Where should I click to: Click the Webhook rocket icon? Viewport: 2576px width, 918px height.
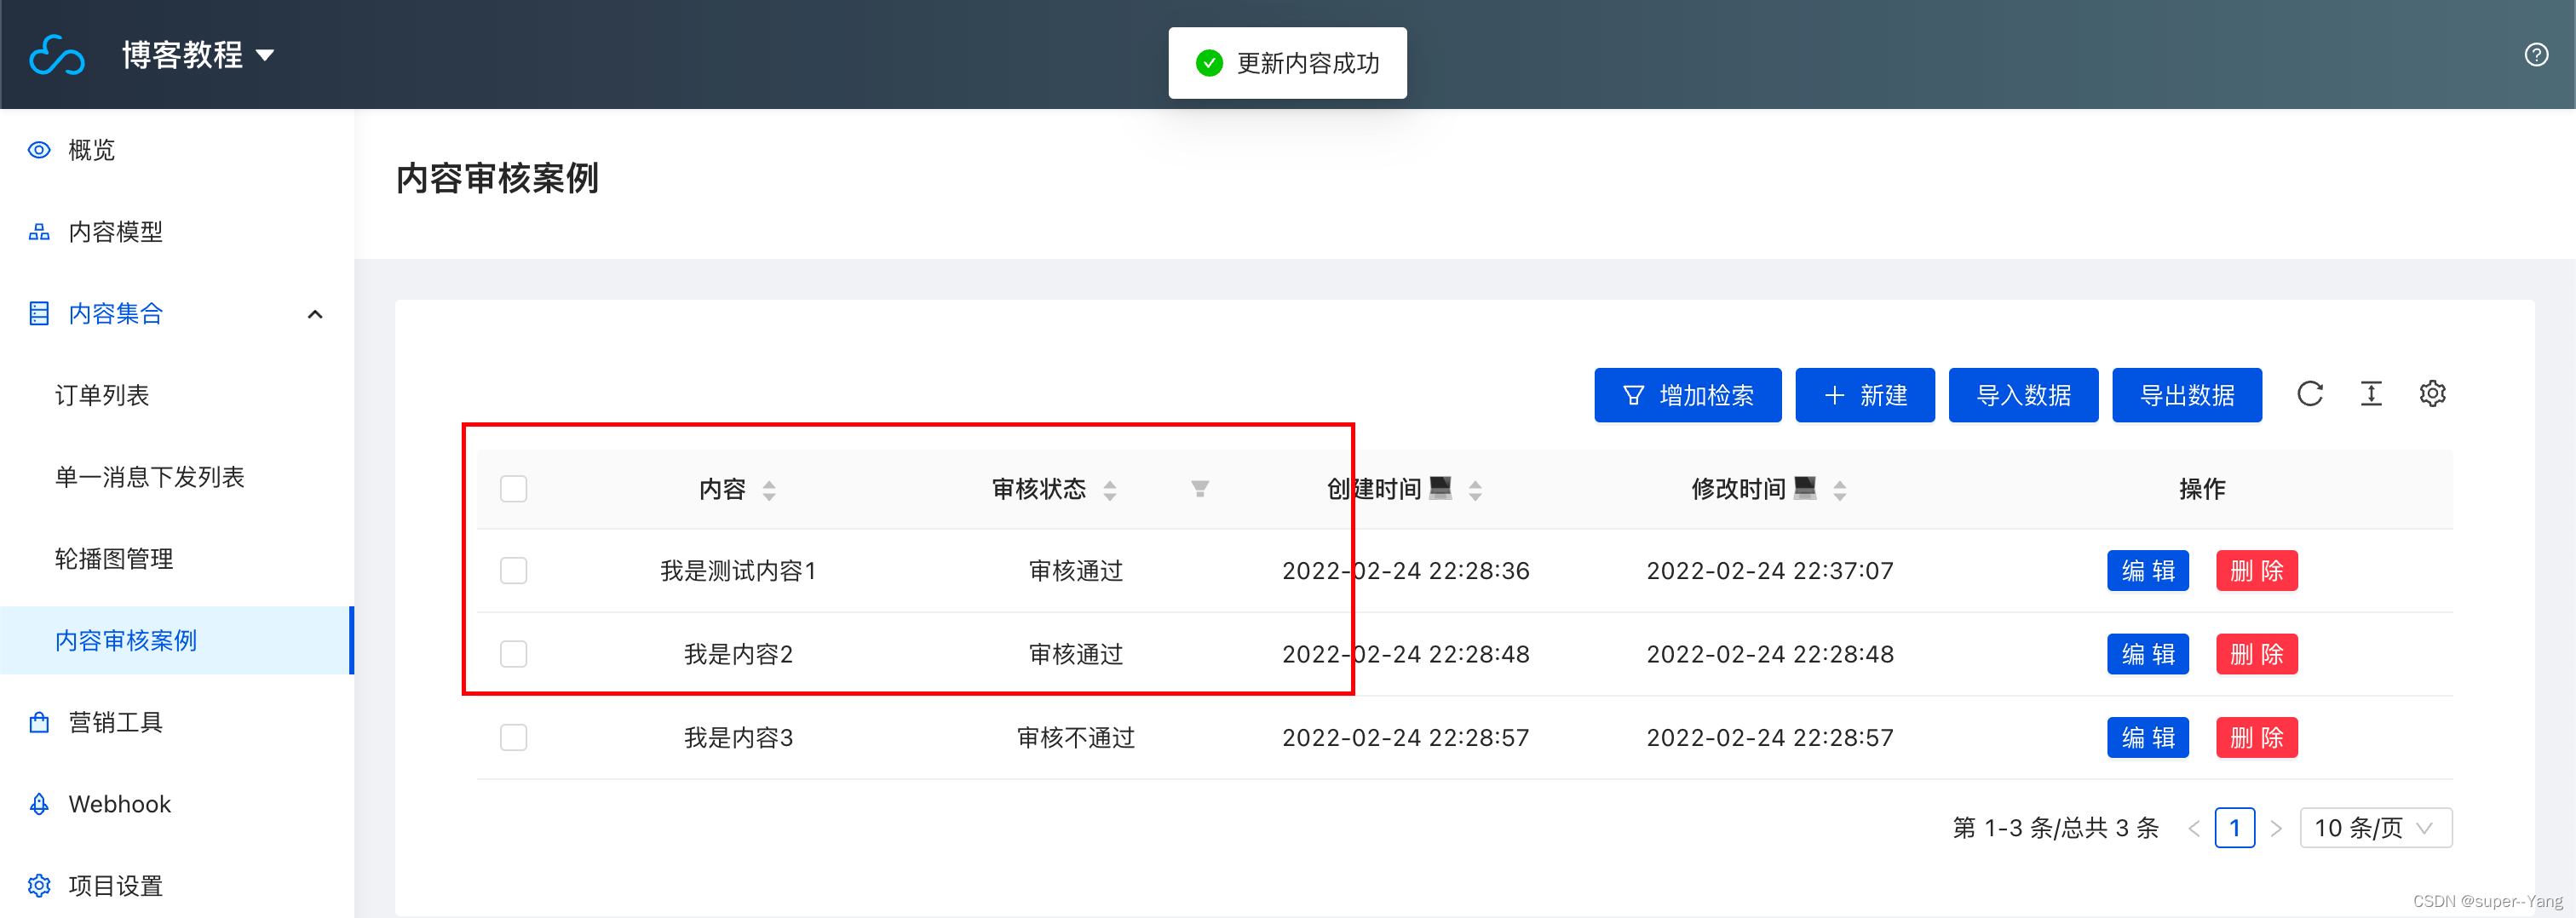(39, 804)
